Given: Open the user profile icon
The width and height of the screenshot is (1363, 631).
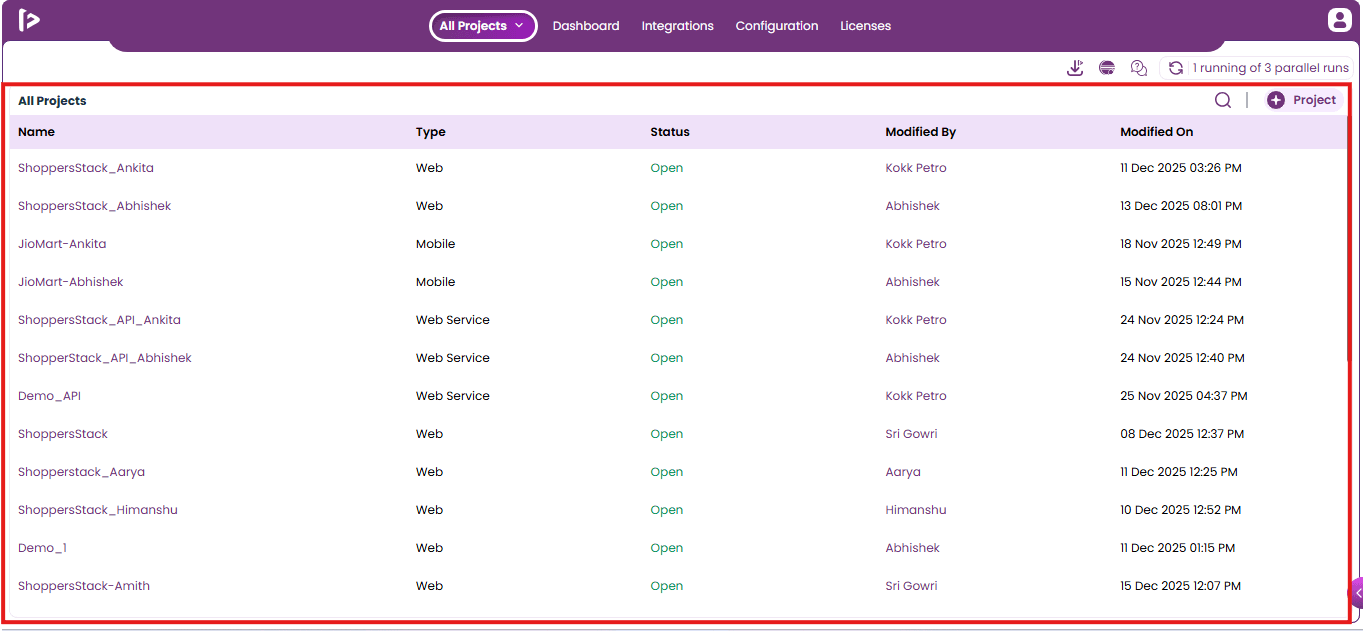Looking at the screenshot, I should [x=1339, y=20].
